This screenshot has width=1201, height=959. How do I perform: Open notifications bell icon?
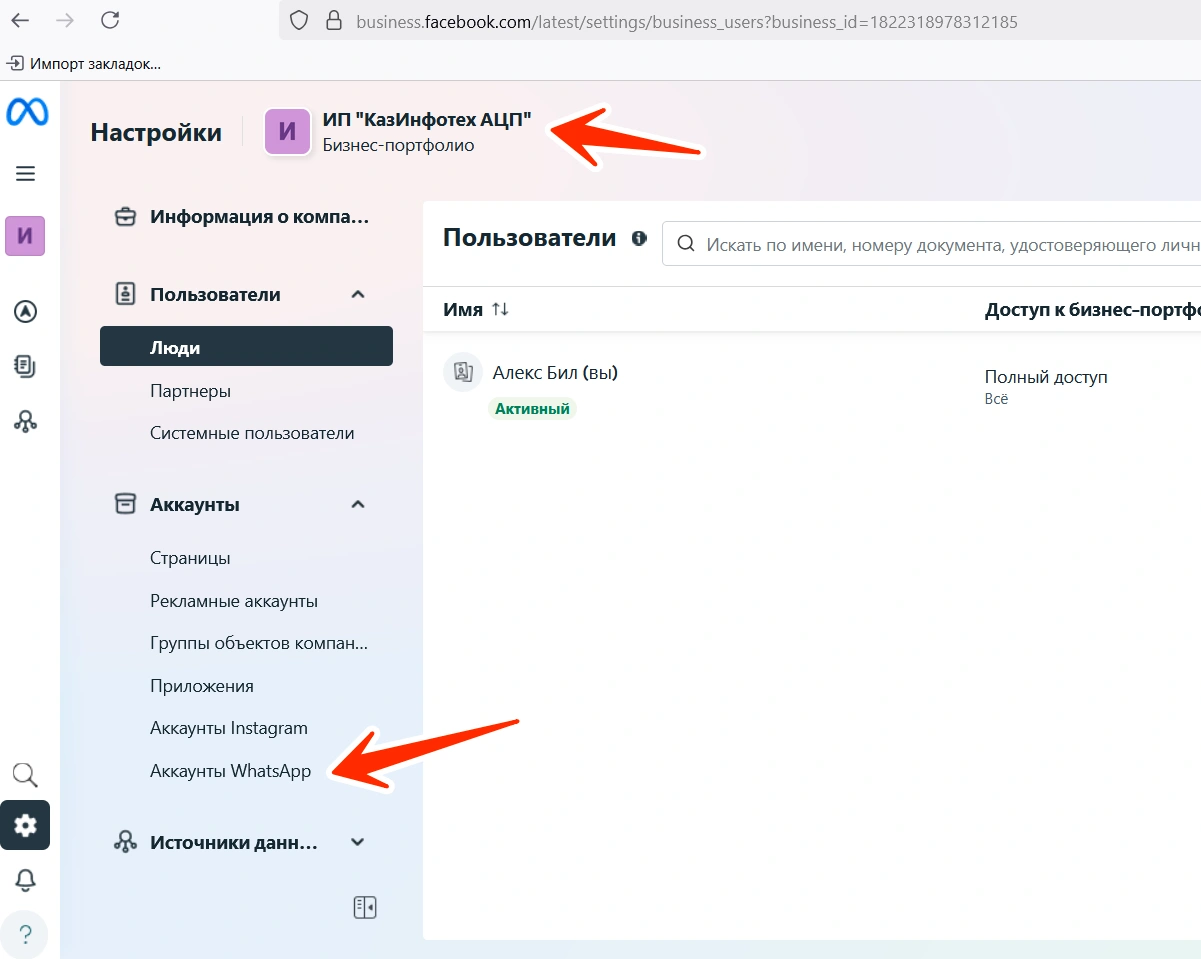(25, 880)
